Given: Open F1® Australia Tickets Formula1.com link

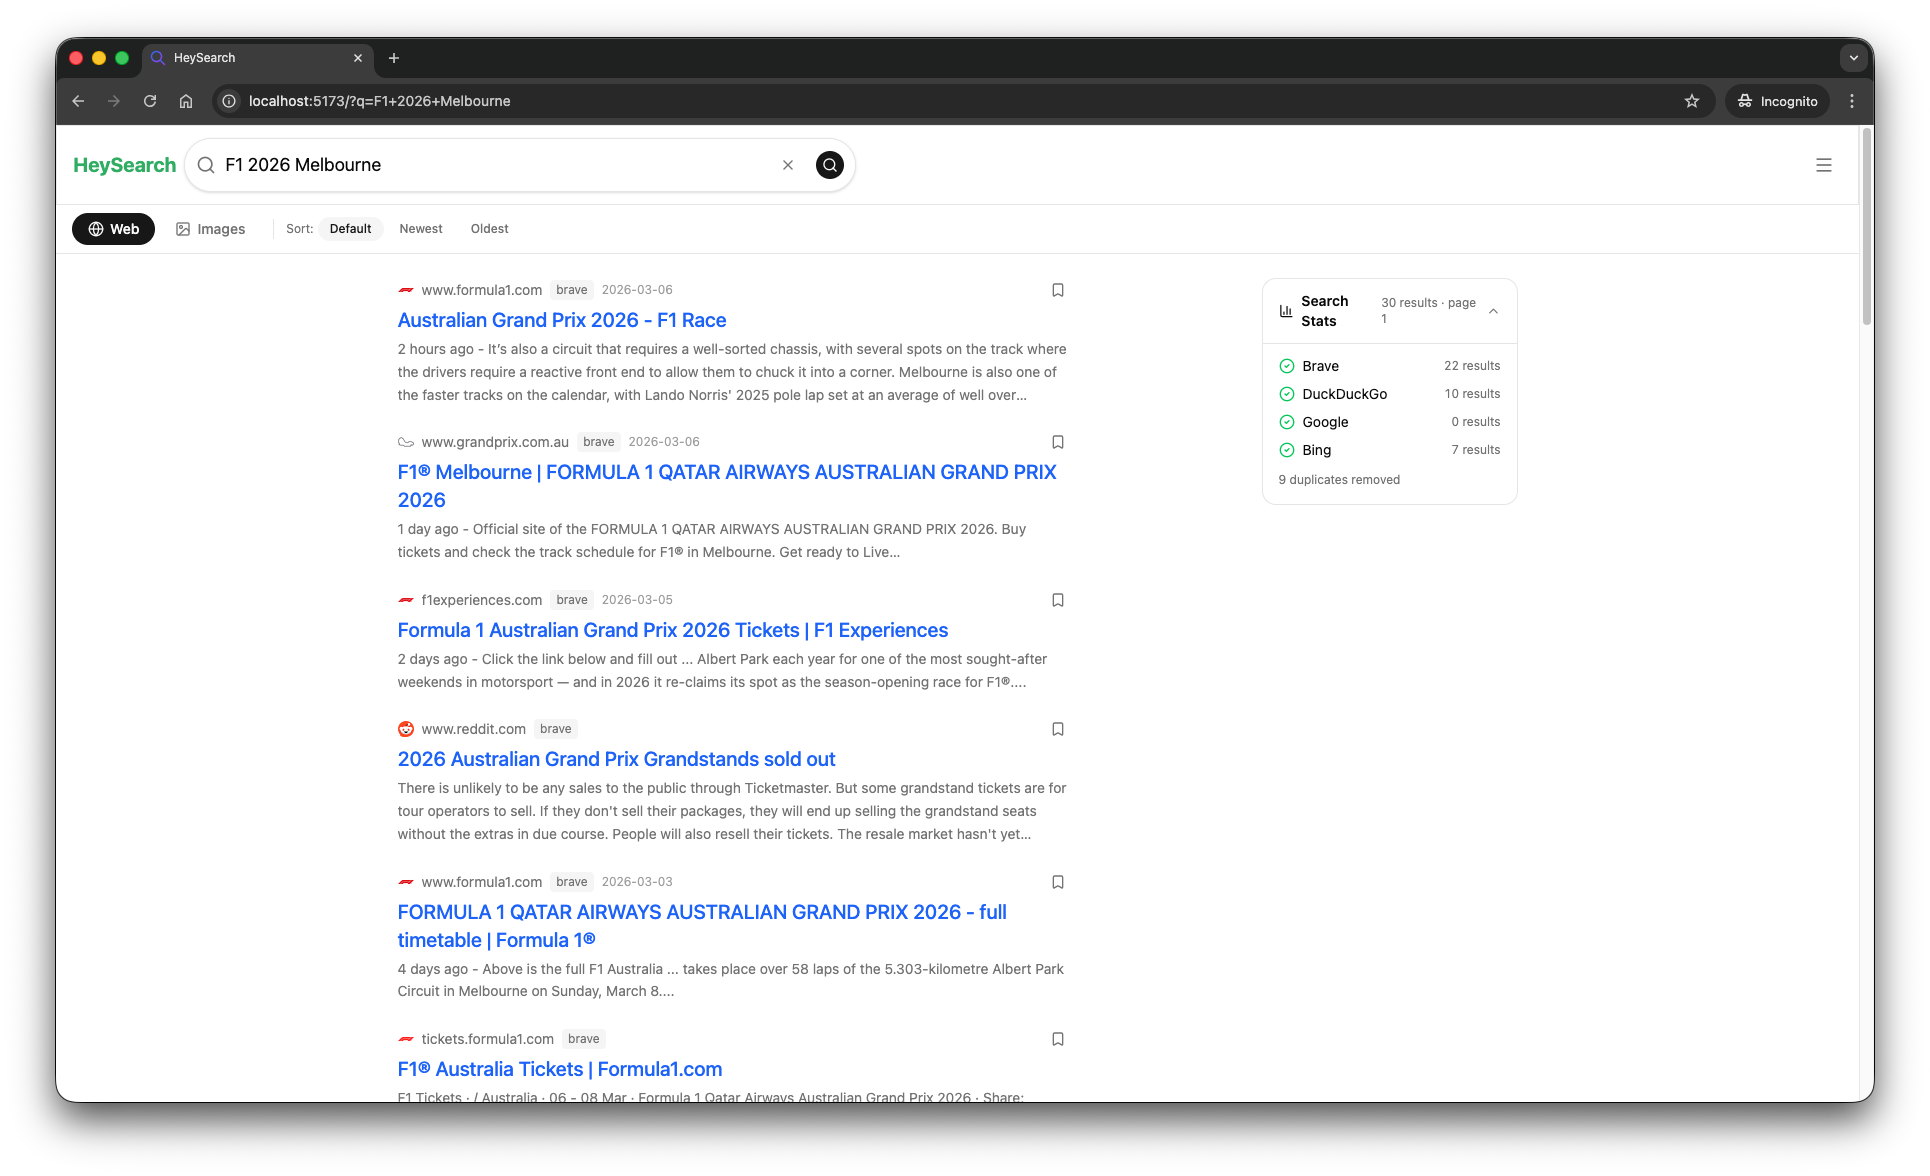Looking at the screenshot, I should (559, 1069).
